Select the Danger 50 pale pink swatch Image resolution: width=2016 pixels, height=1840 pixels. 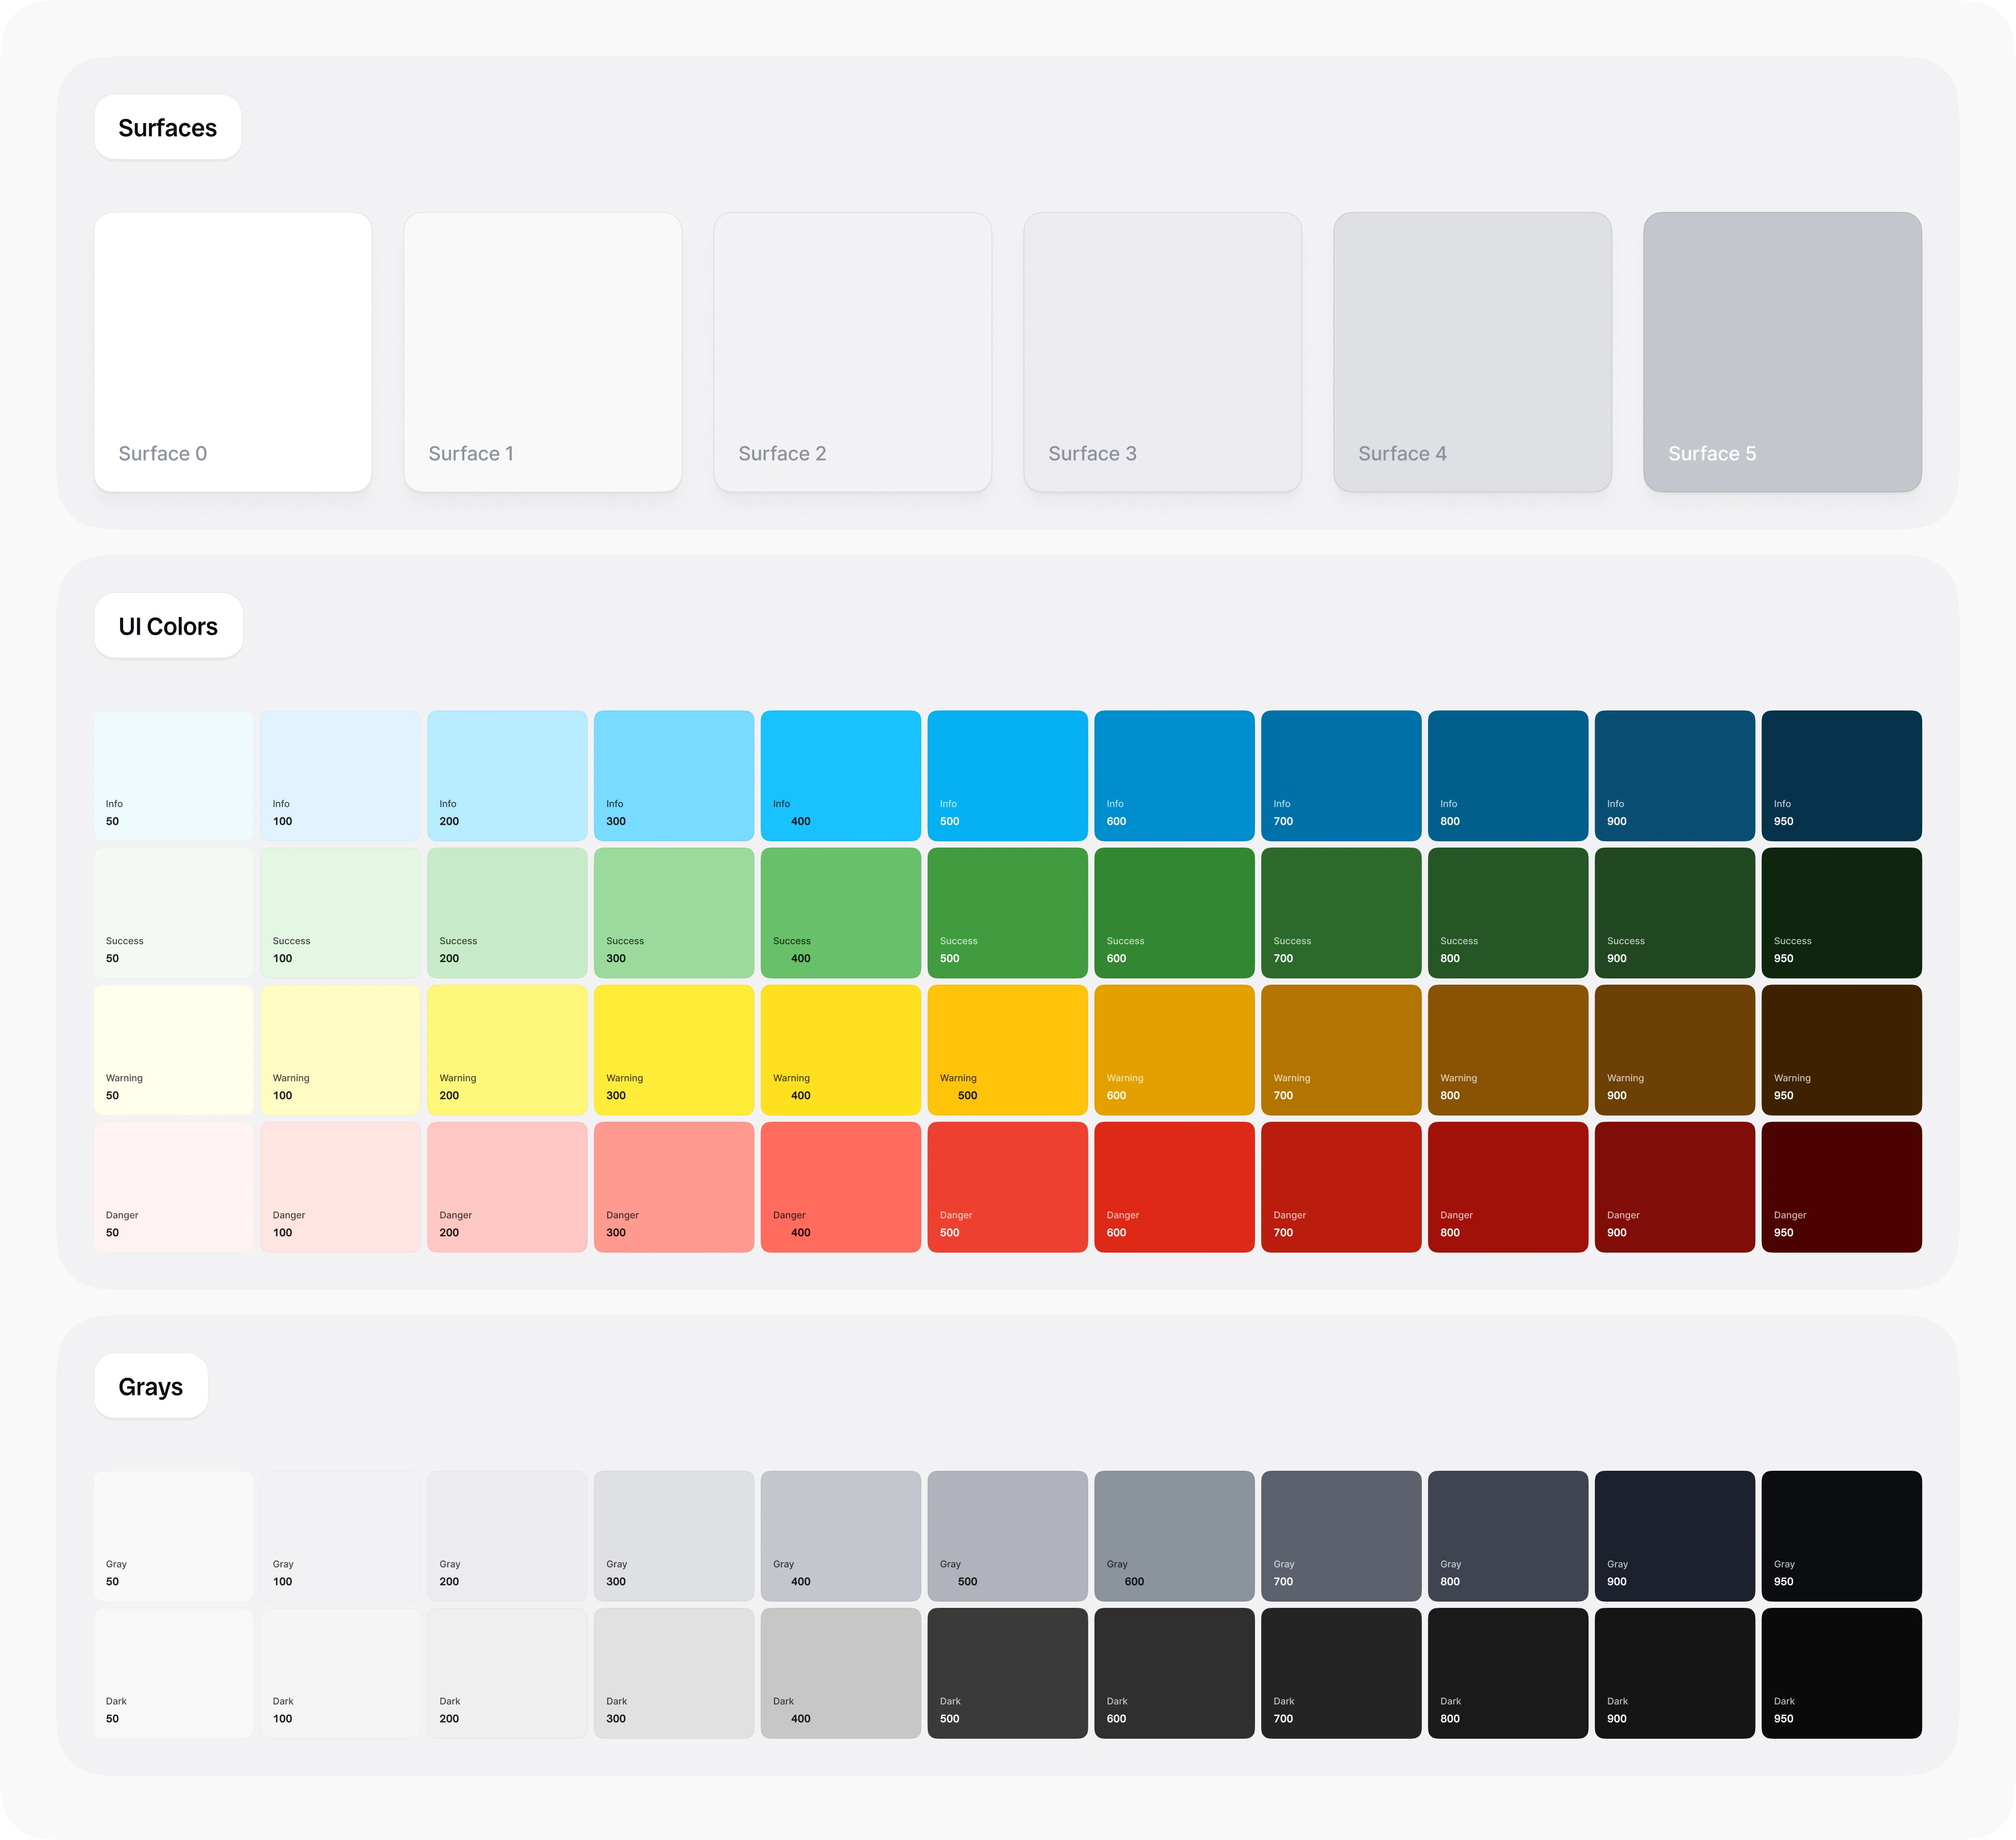[x=173, y=1186]
